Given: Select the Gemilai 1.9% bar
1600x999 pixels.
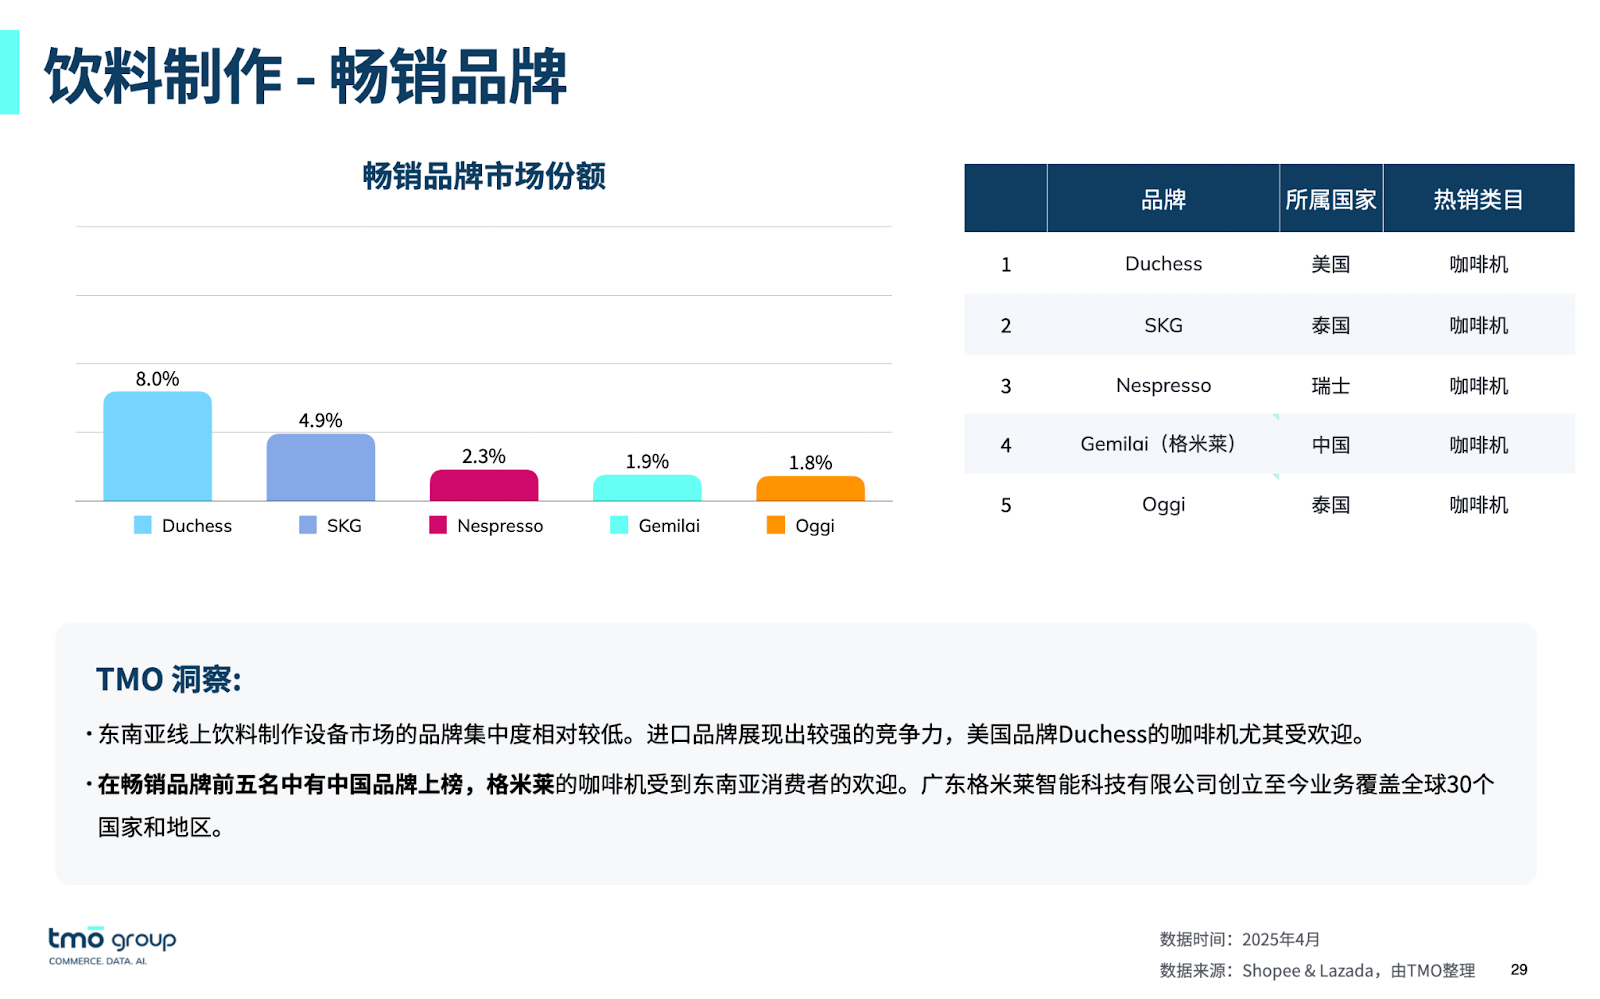Looking at the screenshot, I should pos(647,488).
